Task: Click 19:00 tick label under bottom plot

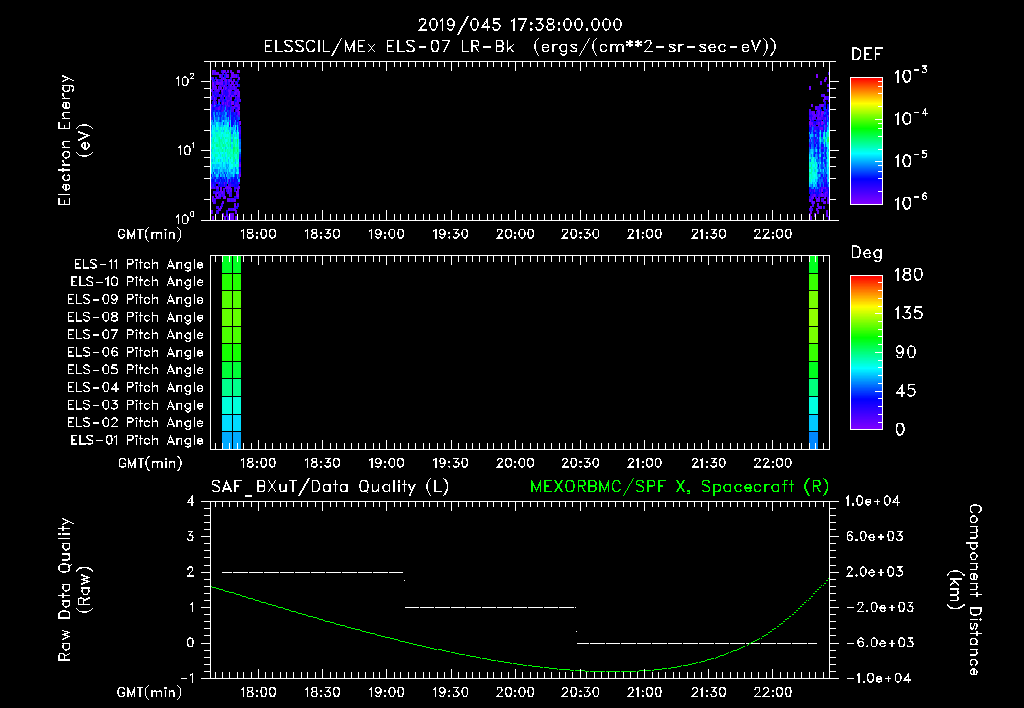Action: click(386, 692)
